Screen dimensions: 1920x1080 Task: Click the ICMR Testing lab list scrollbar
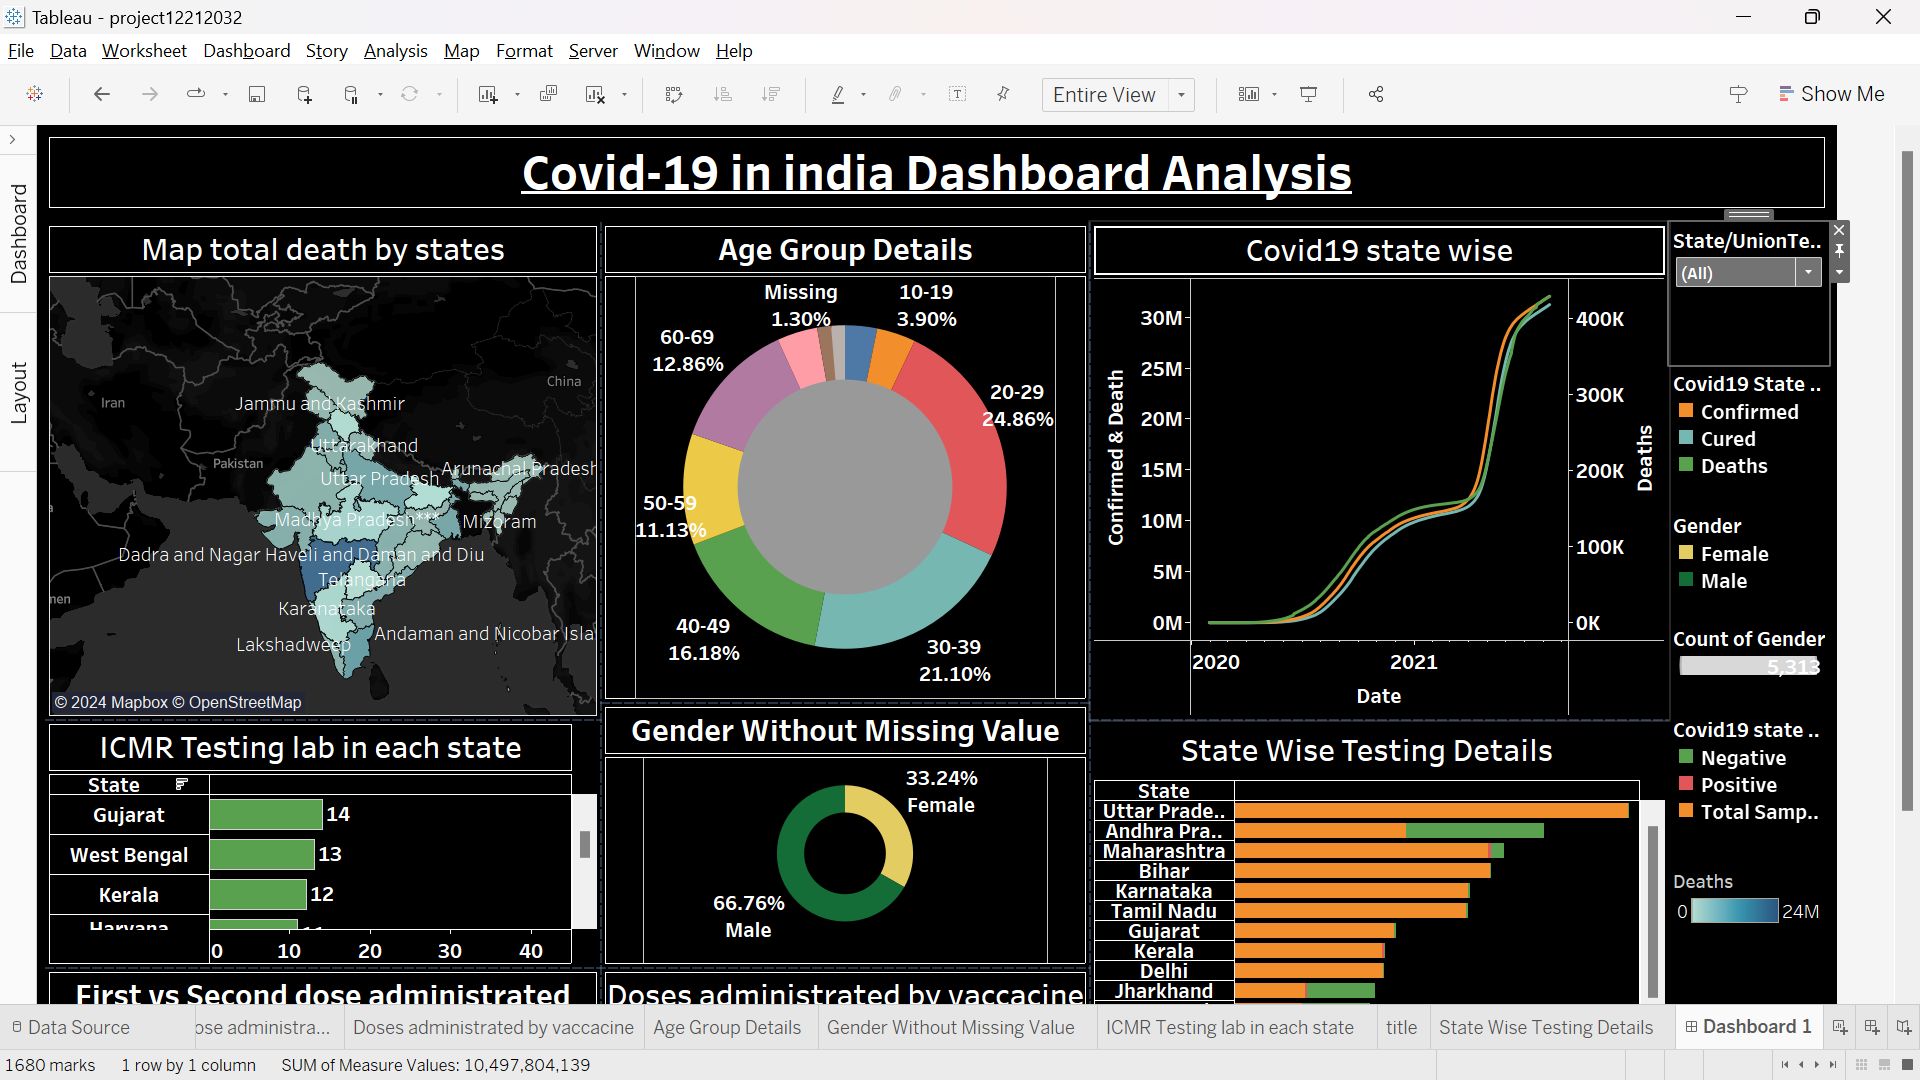(585, 845)
